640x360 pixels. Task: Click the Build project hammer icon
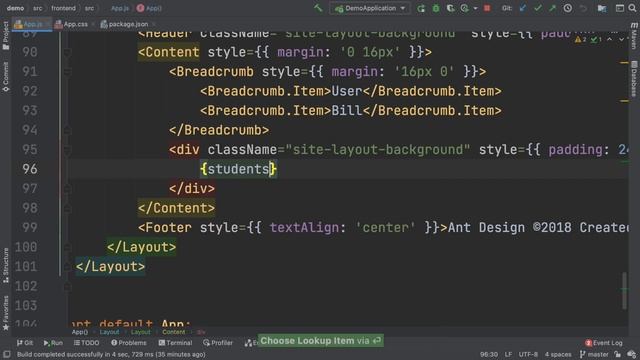318,8
